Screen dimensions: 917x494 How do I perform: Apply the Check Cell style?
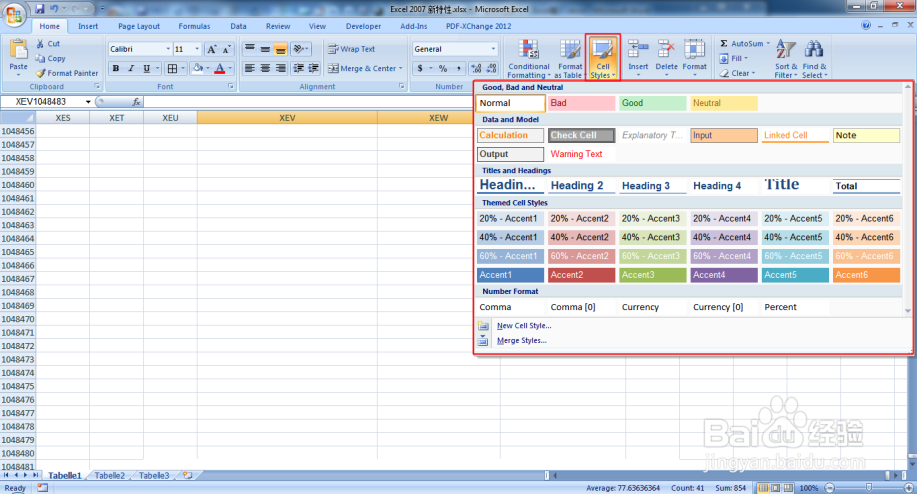(x=581, y=135)
